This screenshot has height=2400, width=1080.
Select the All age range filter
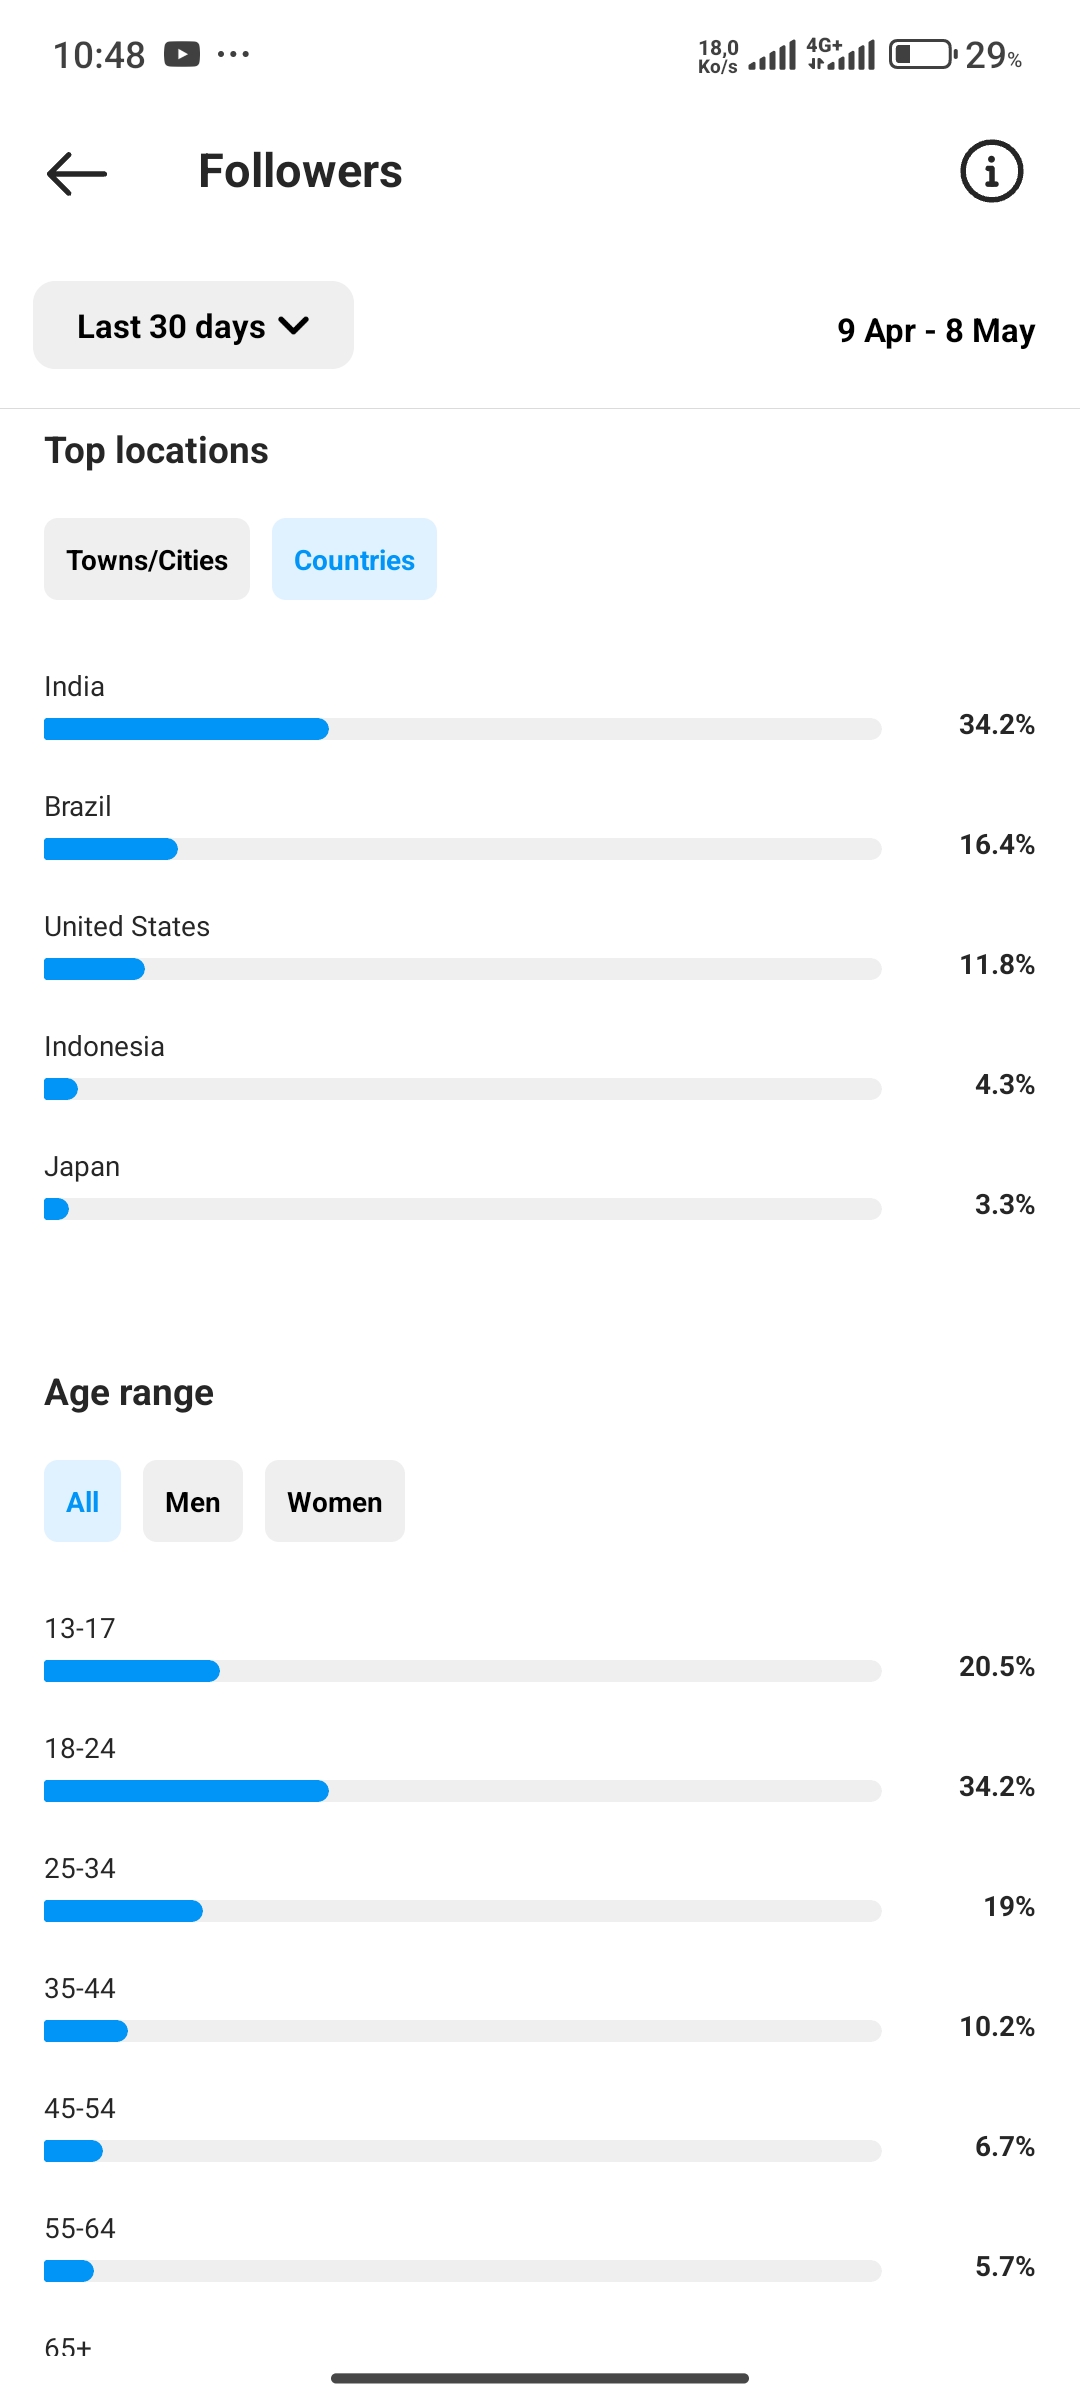[82, 1501]
